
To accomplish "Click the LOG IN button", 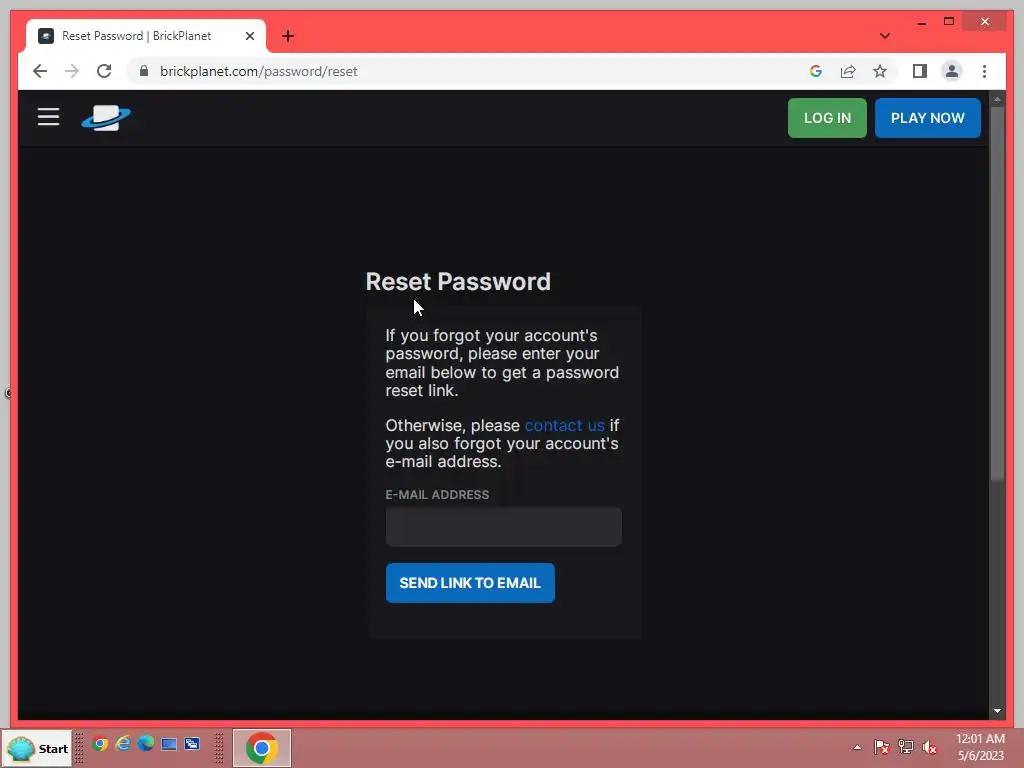I will 827,118.
